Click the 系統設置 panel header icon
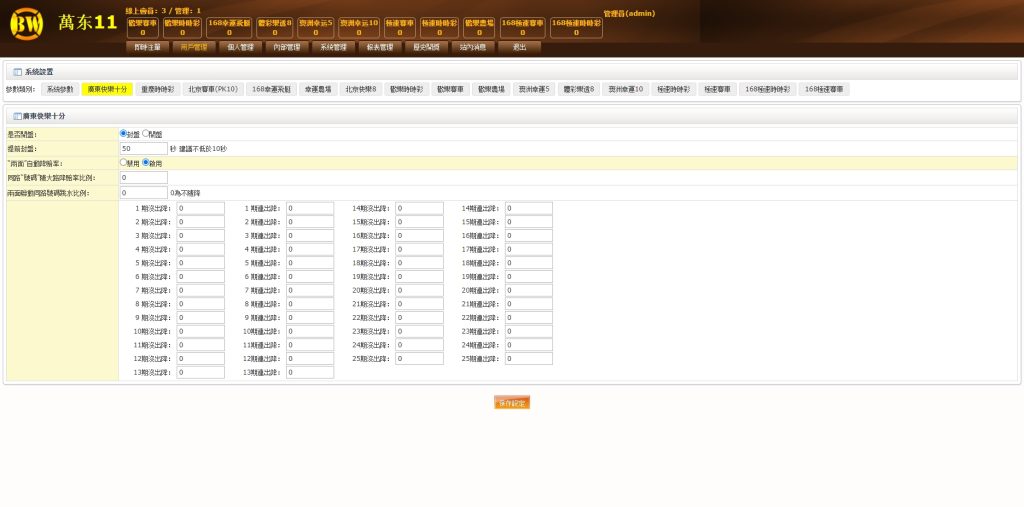 tap(18, 72)
